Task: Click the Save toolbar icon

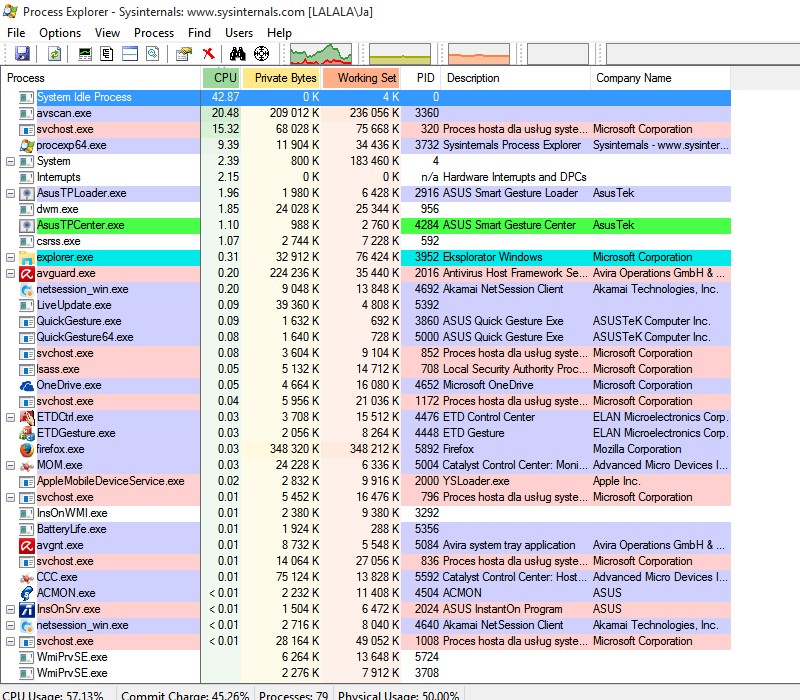Action: [22, 54]
